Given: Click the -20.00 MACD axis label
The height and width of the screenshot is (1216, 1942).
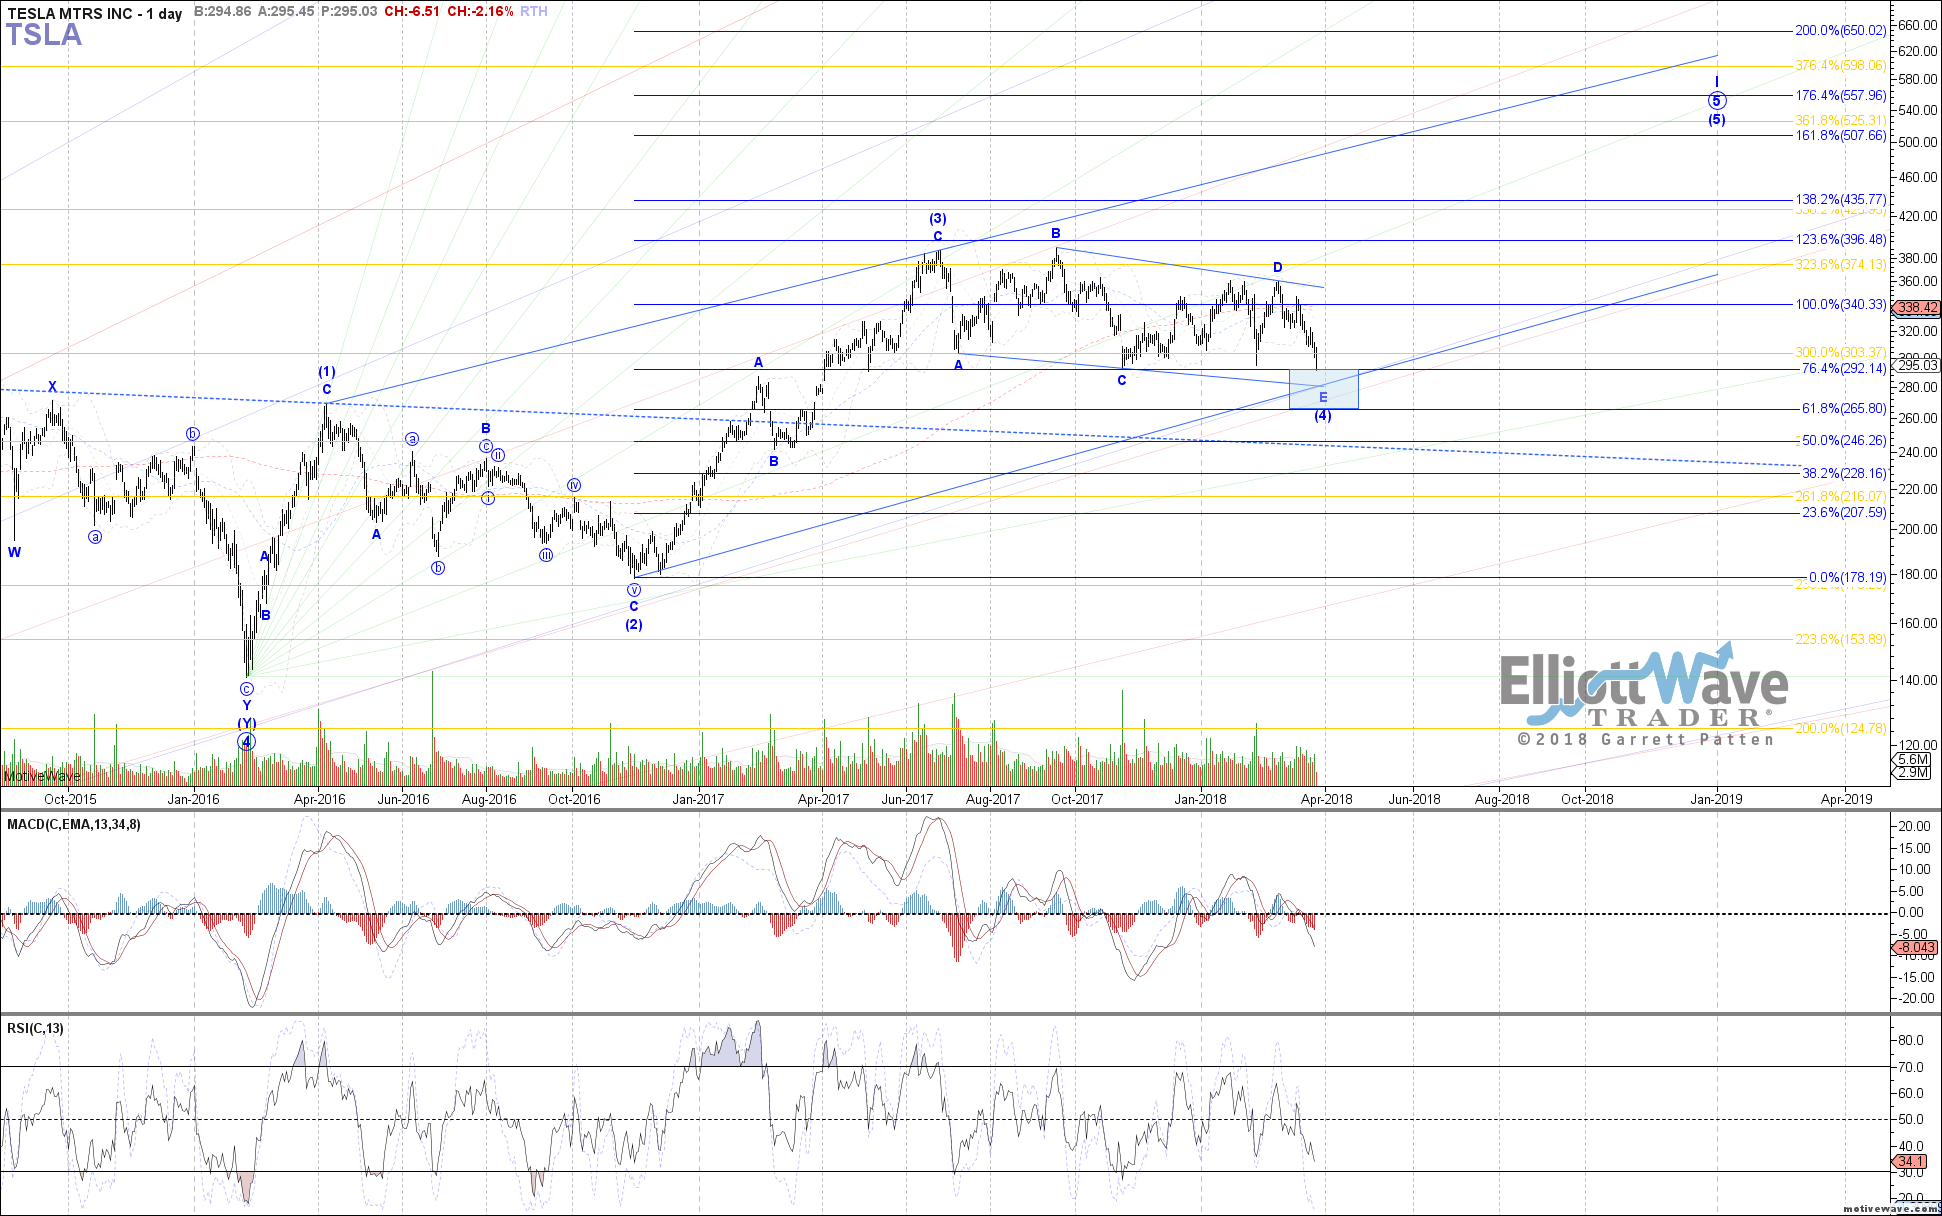Looking at the screenshot, I should (x=1915, y=999).
